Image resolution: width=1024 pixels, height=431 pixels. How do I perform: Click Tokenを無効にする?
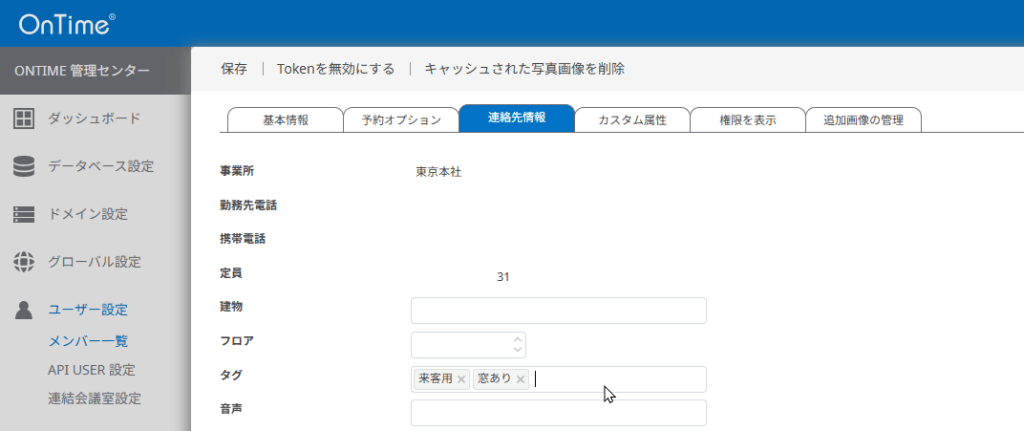click(335, 69)
